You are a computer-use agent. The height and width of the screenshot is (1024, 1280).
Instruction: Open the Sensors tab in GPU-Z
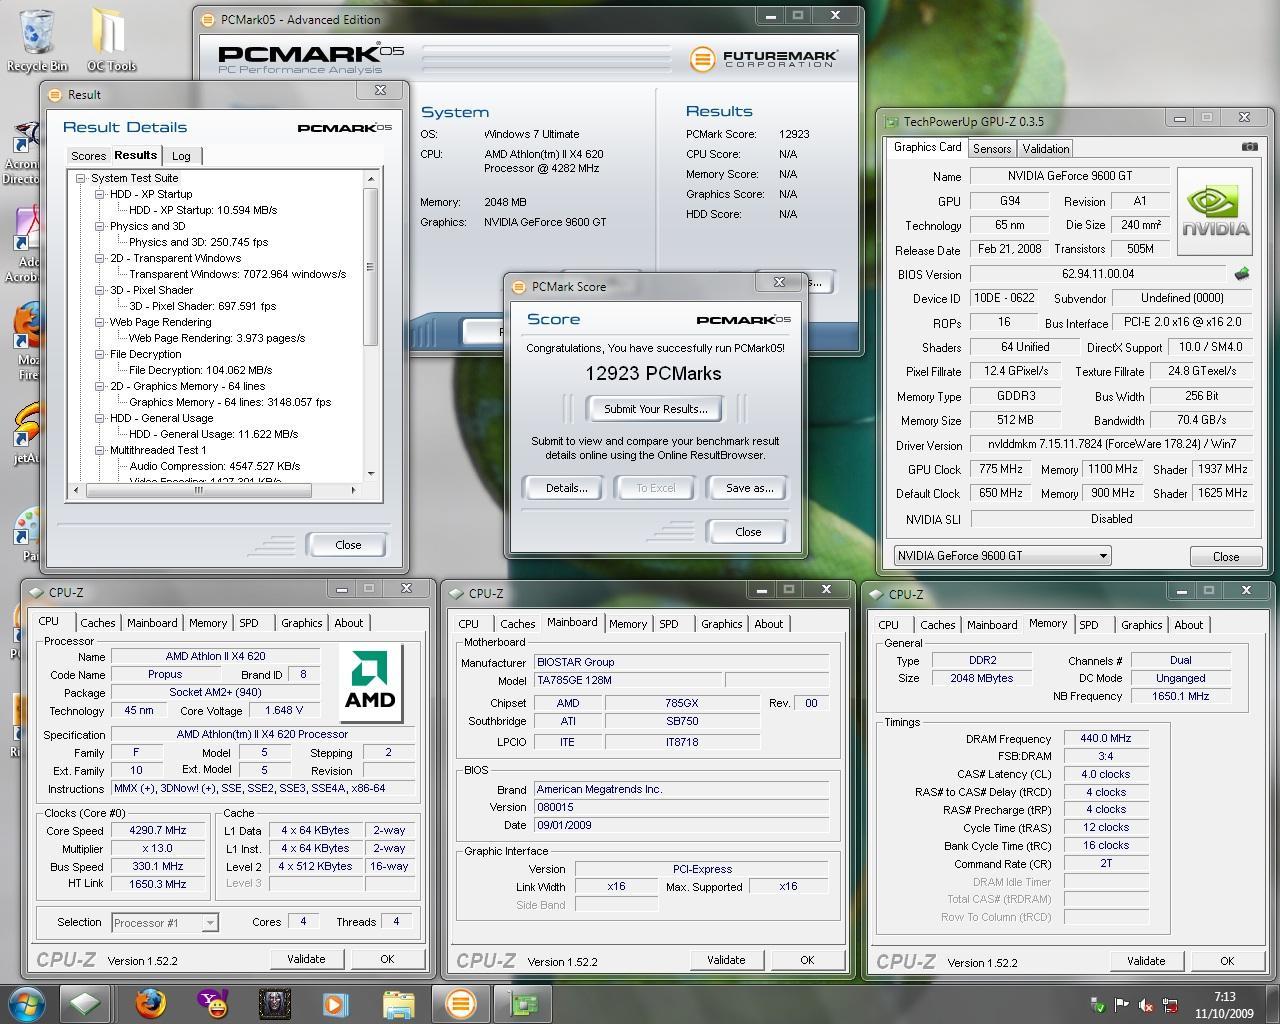(x=992, y=148)
